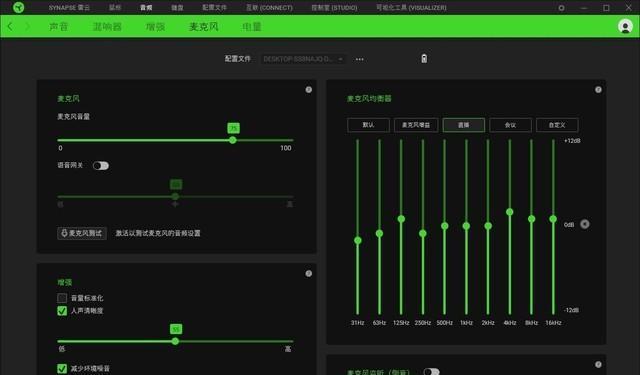Go forward with the right arrow

pyautogui.click(x=27, y=27)
